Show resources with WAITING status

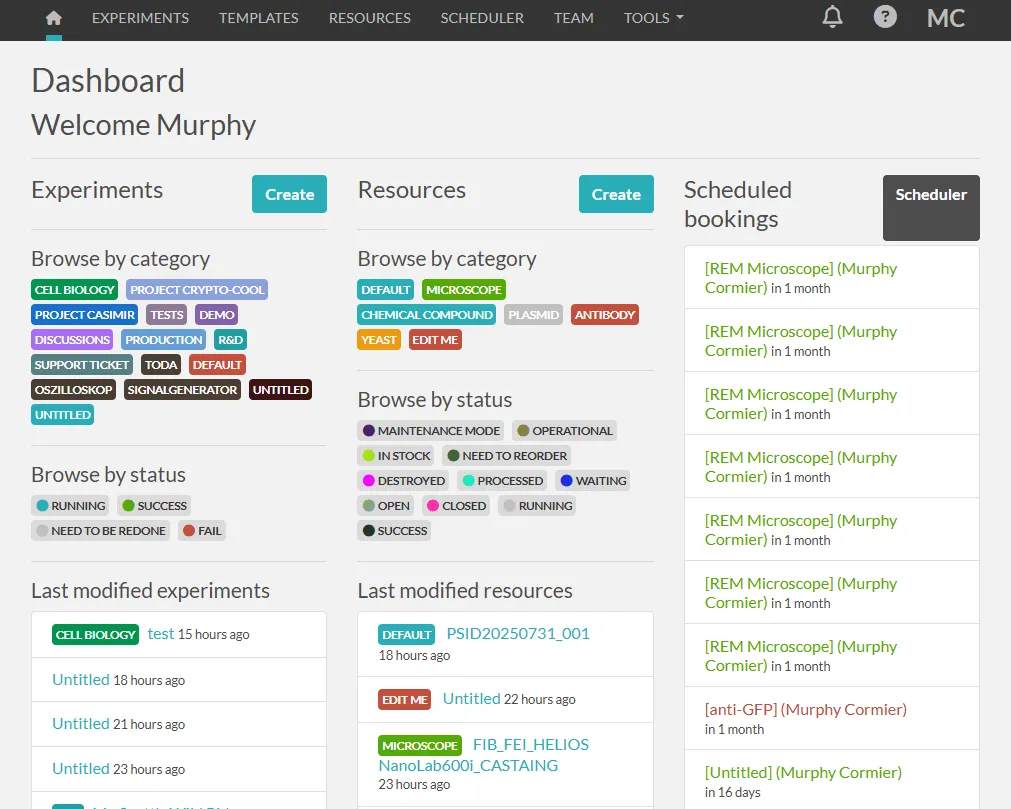coord(593,481)
